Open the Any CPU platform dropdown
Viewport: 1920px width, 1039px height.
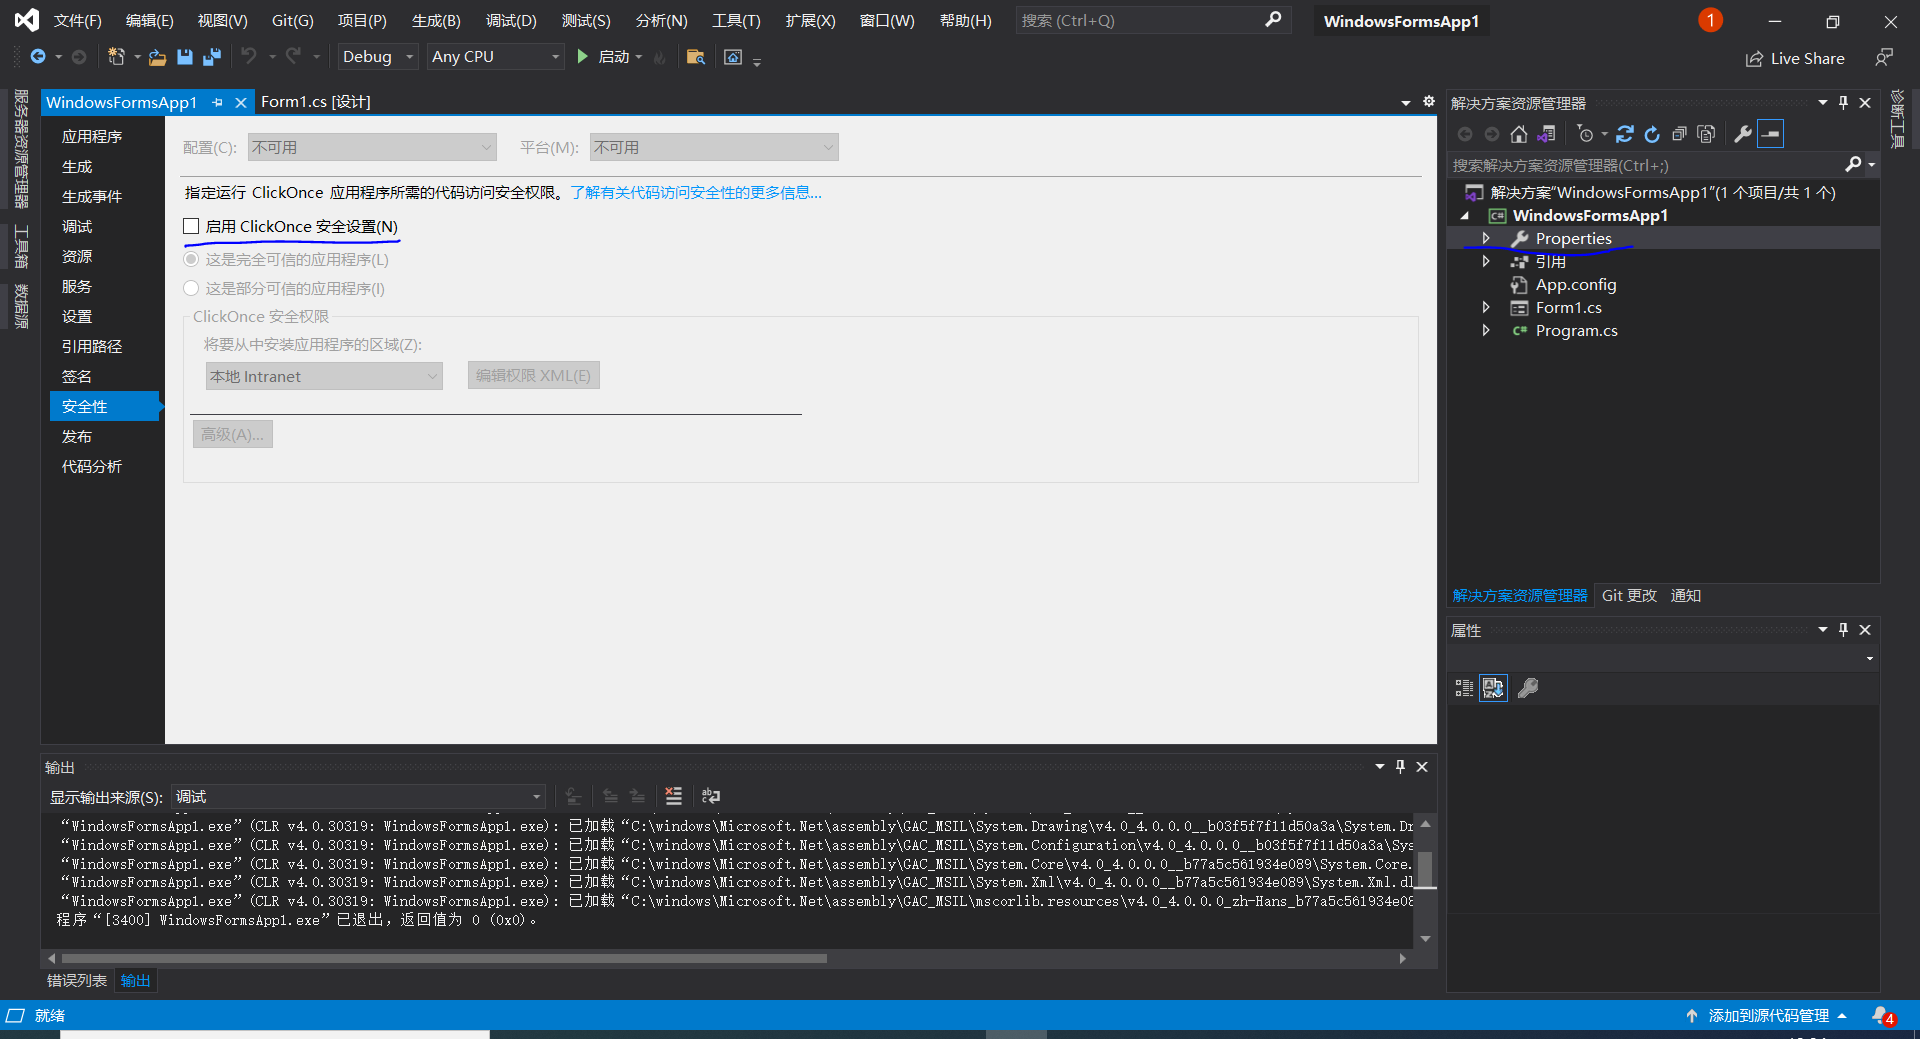(554, 56)
